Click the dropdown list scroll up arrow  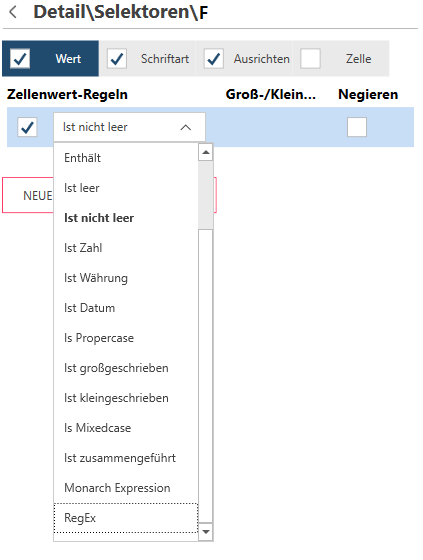tap(205, 152)
